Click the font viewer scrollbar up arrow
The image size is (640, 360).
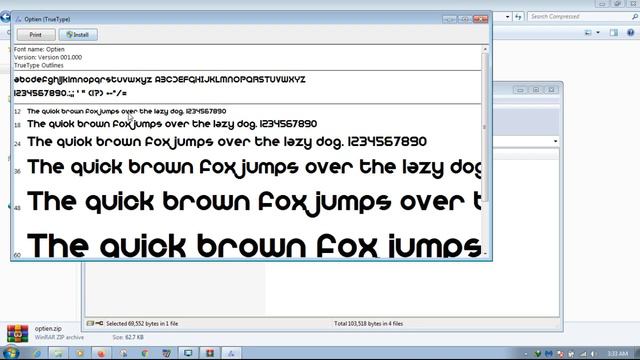point(485,49)
